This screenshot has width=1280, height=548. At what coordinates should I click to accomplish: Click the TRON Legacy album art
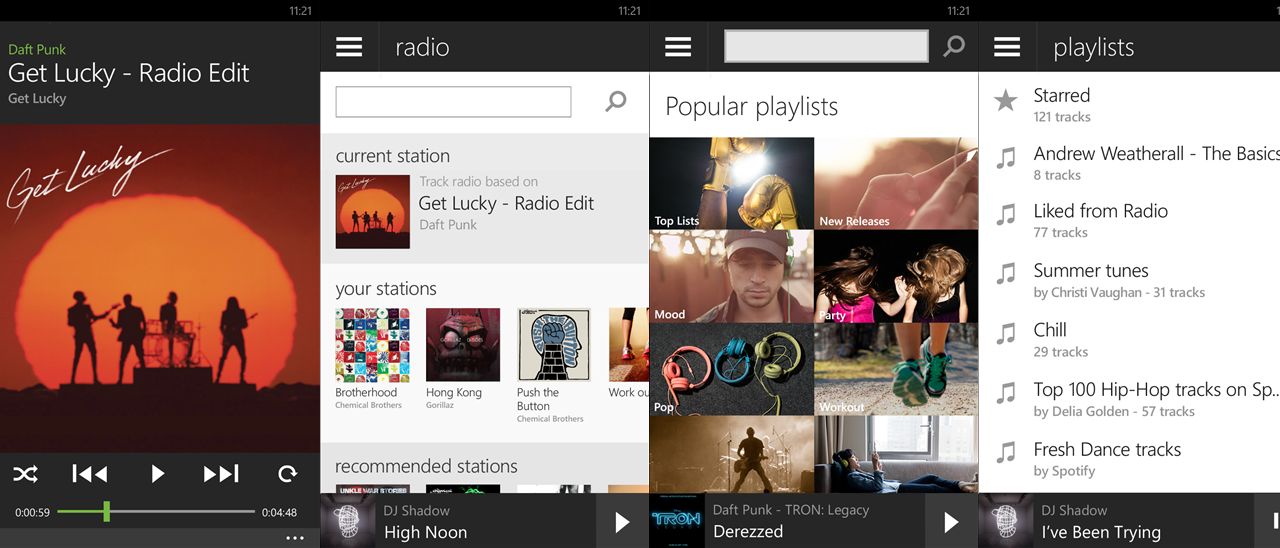[x=677, y=520]
